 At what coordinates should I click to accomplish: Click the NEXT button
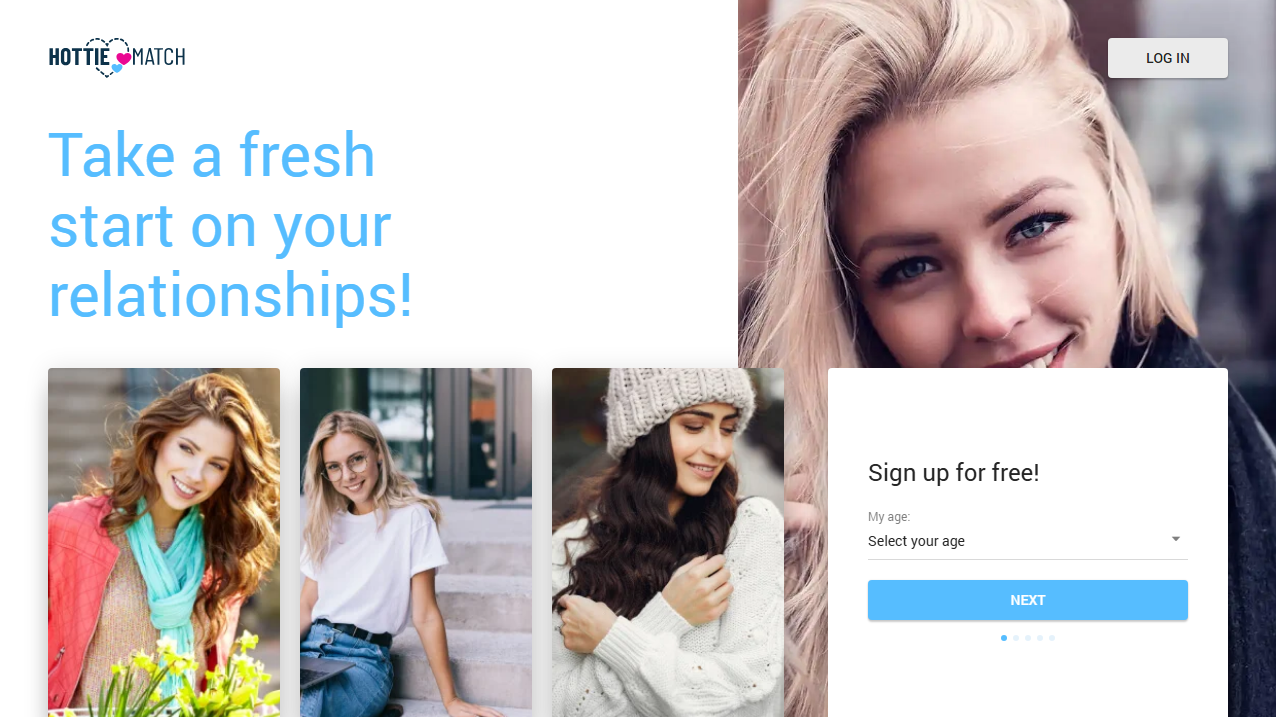pos(1028,600)
